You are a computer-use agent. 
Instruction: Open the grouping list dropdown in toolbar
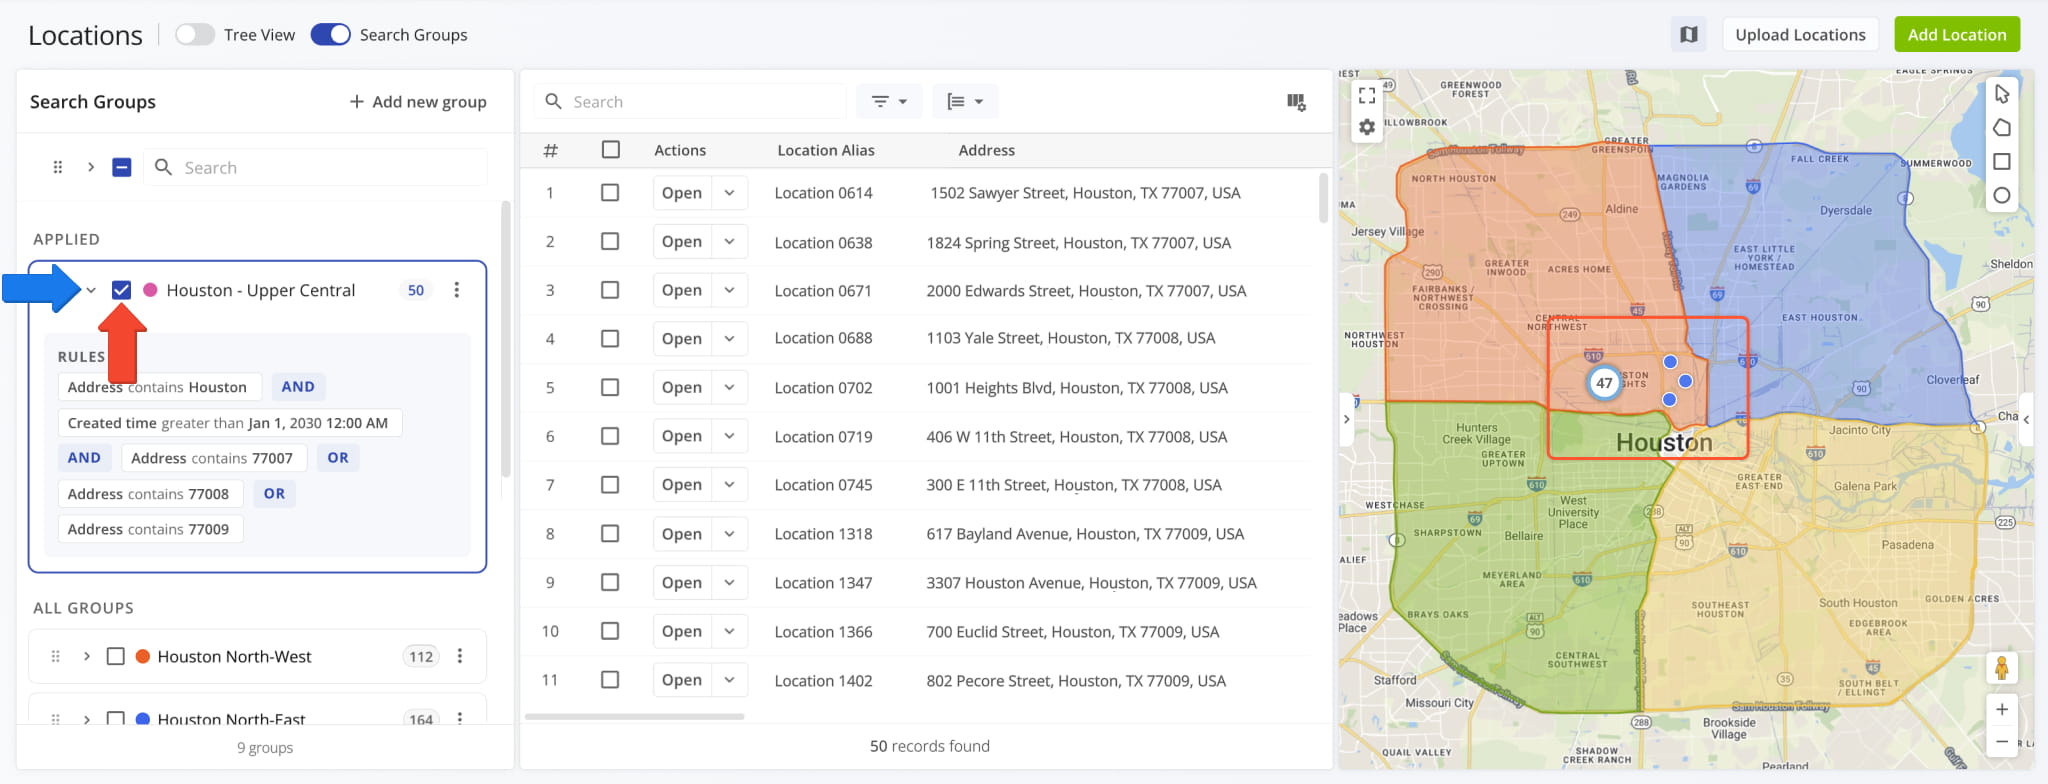click(965, 102)
